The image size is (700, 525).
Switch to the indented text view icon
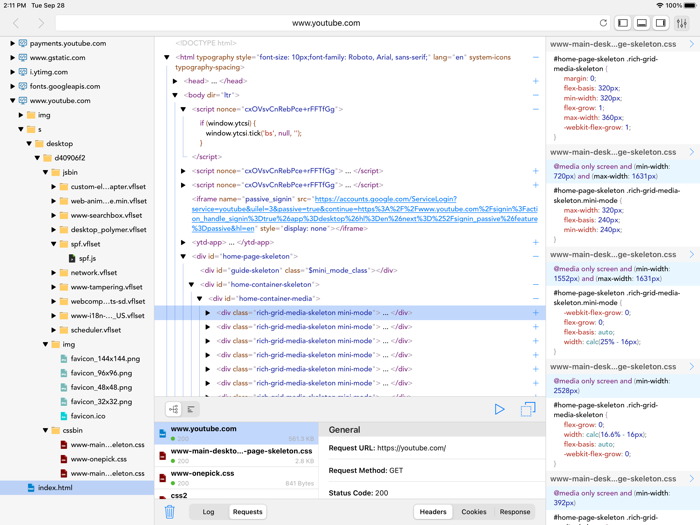[x=191, y=409]
